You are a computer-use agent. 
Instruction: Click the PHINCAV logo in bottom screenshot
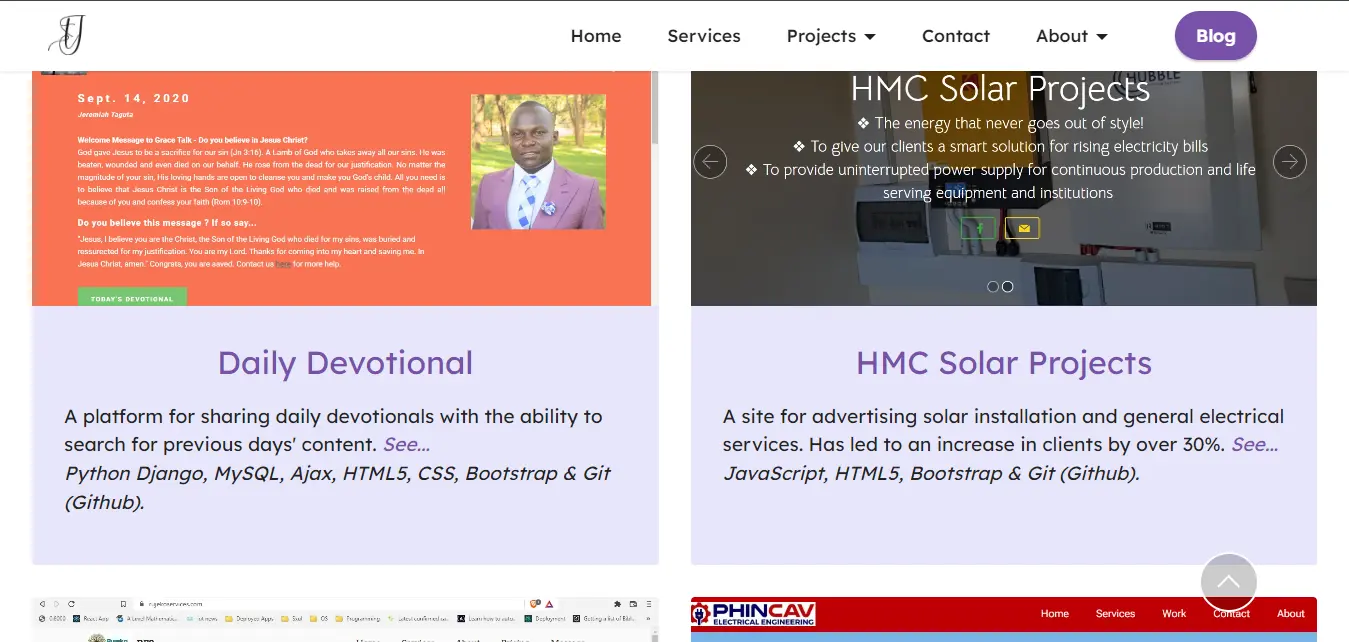753,613
